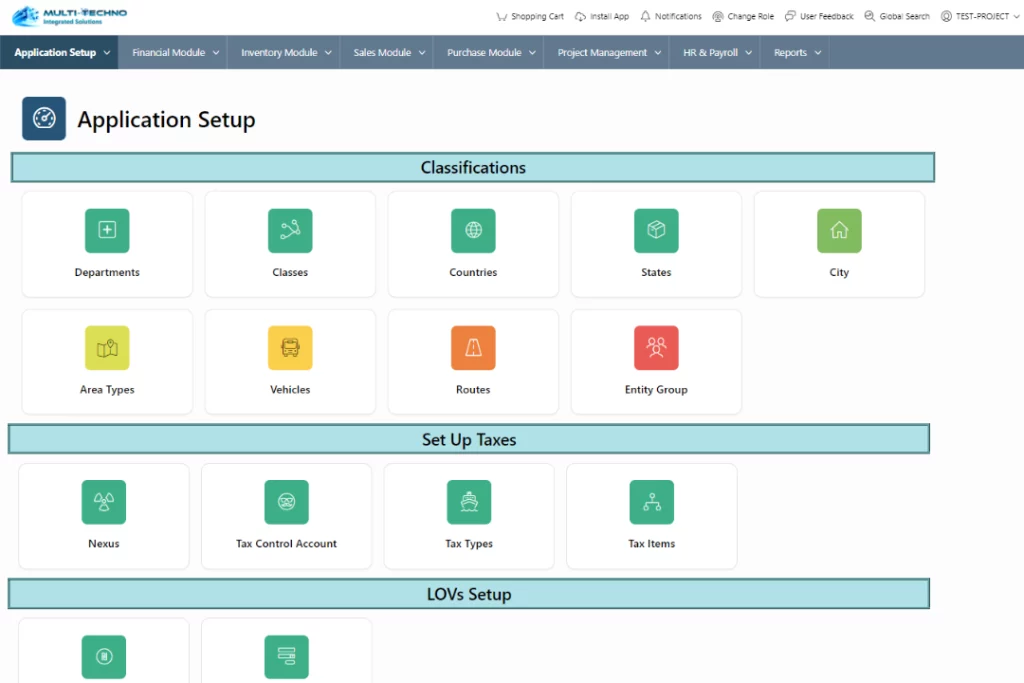Click the Classes icon

(x=290, y=231)
